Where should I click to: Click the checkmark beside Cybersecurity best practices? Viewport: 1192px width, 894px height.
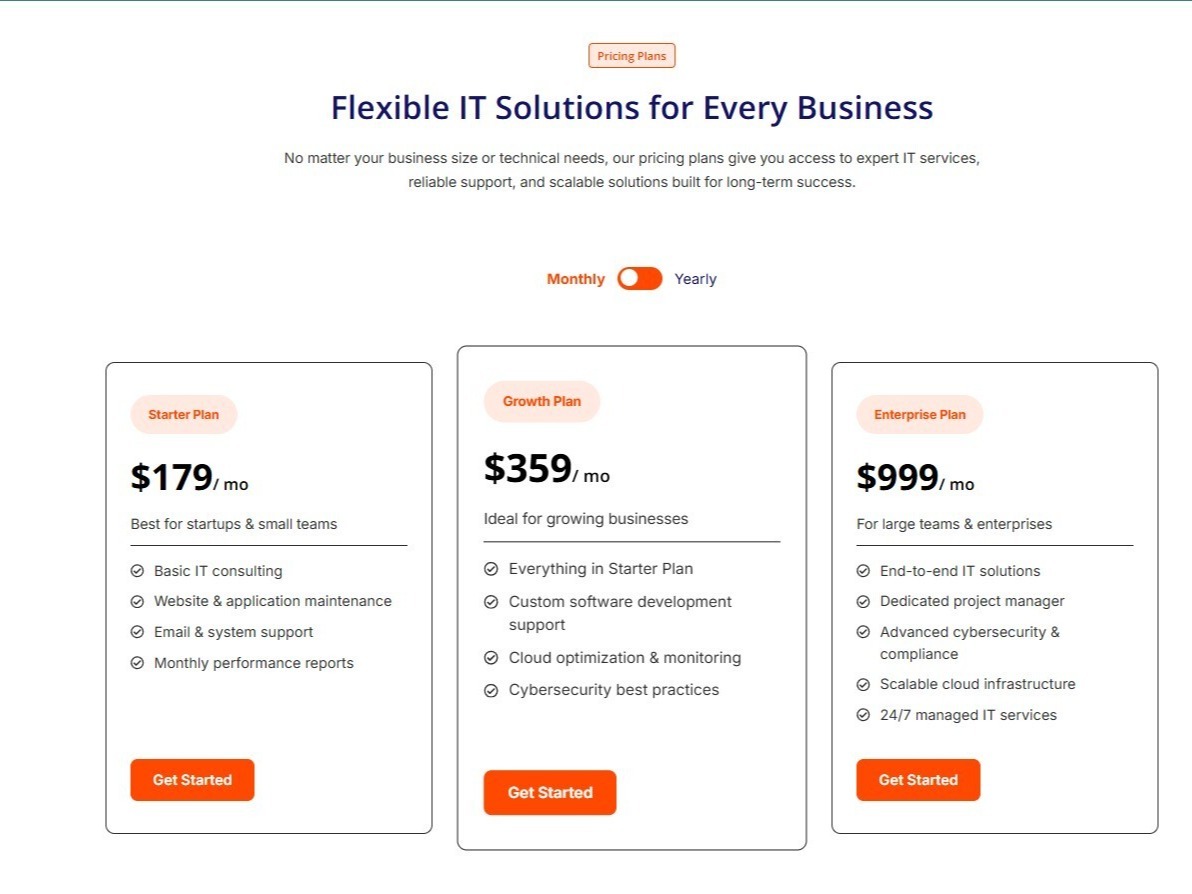point(490,690)
